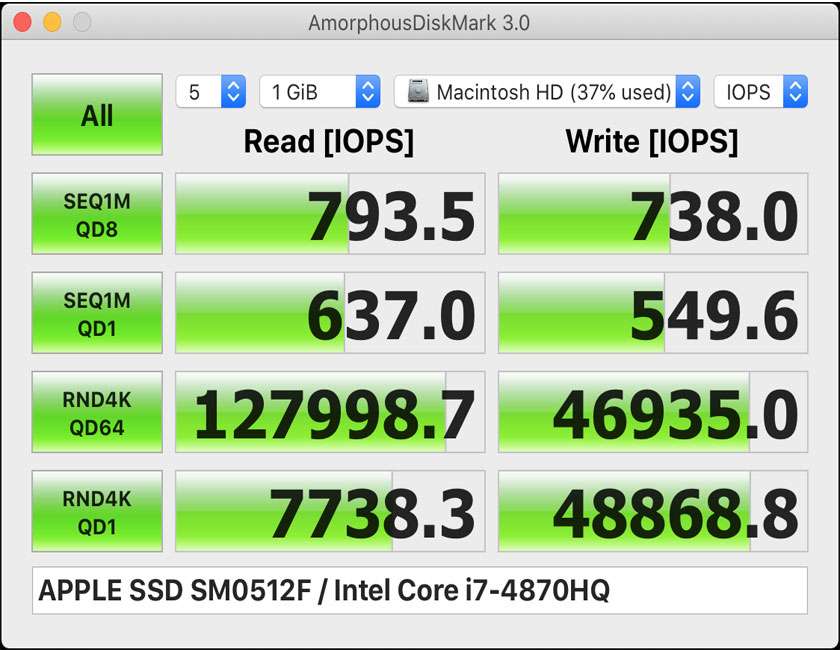Click the SEQ1M QD8 Read result bar

[330, 213]
